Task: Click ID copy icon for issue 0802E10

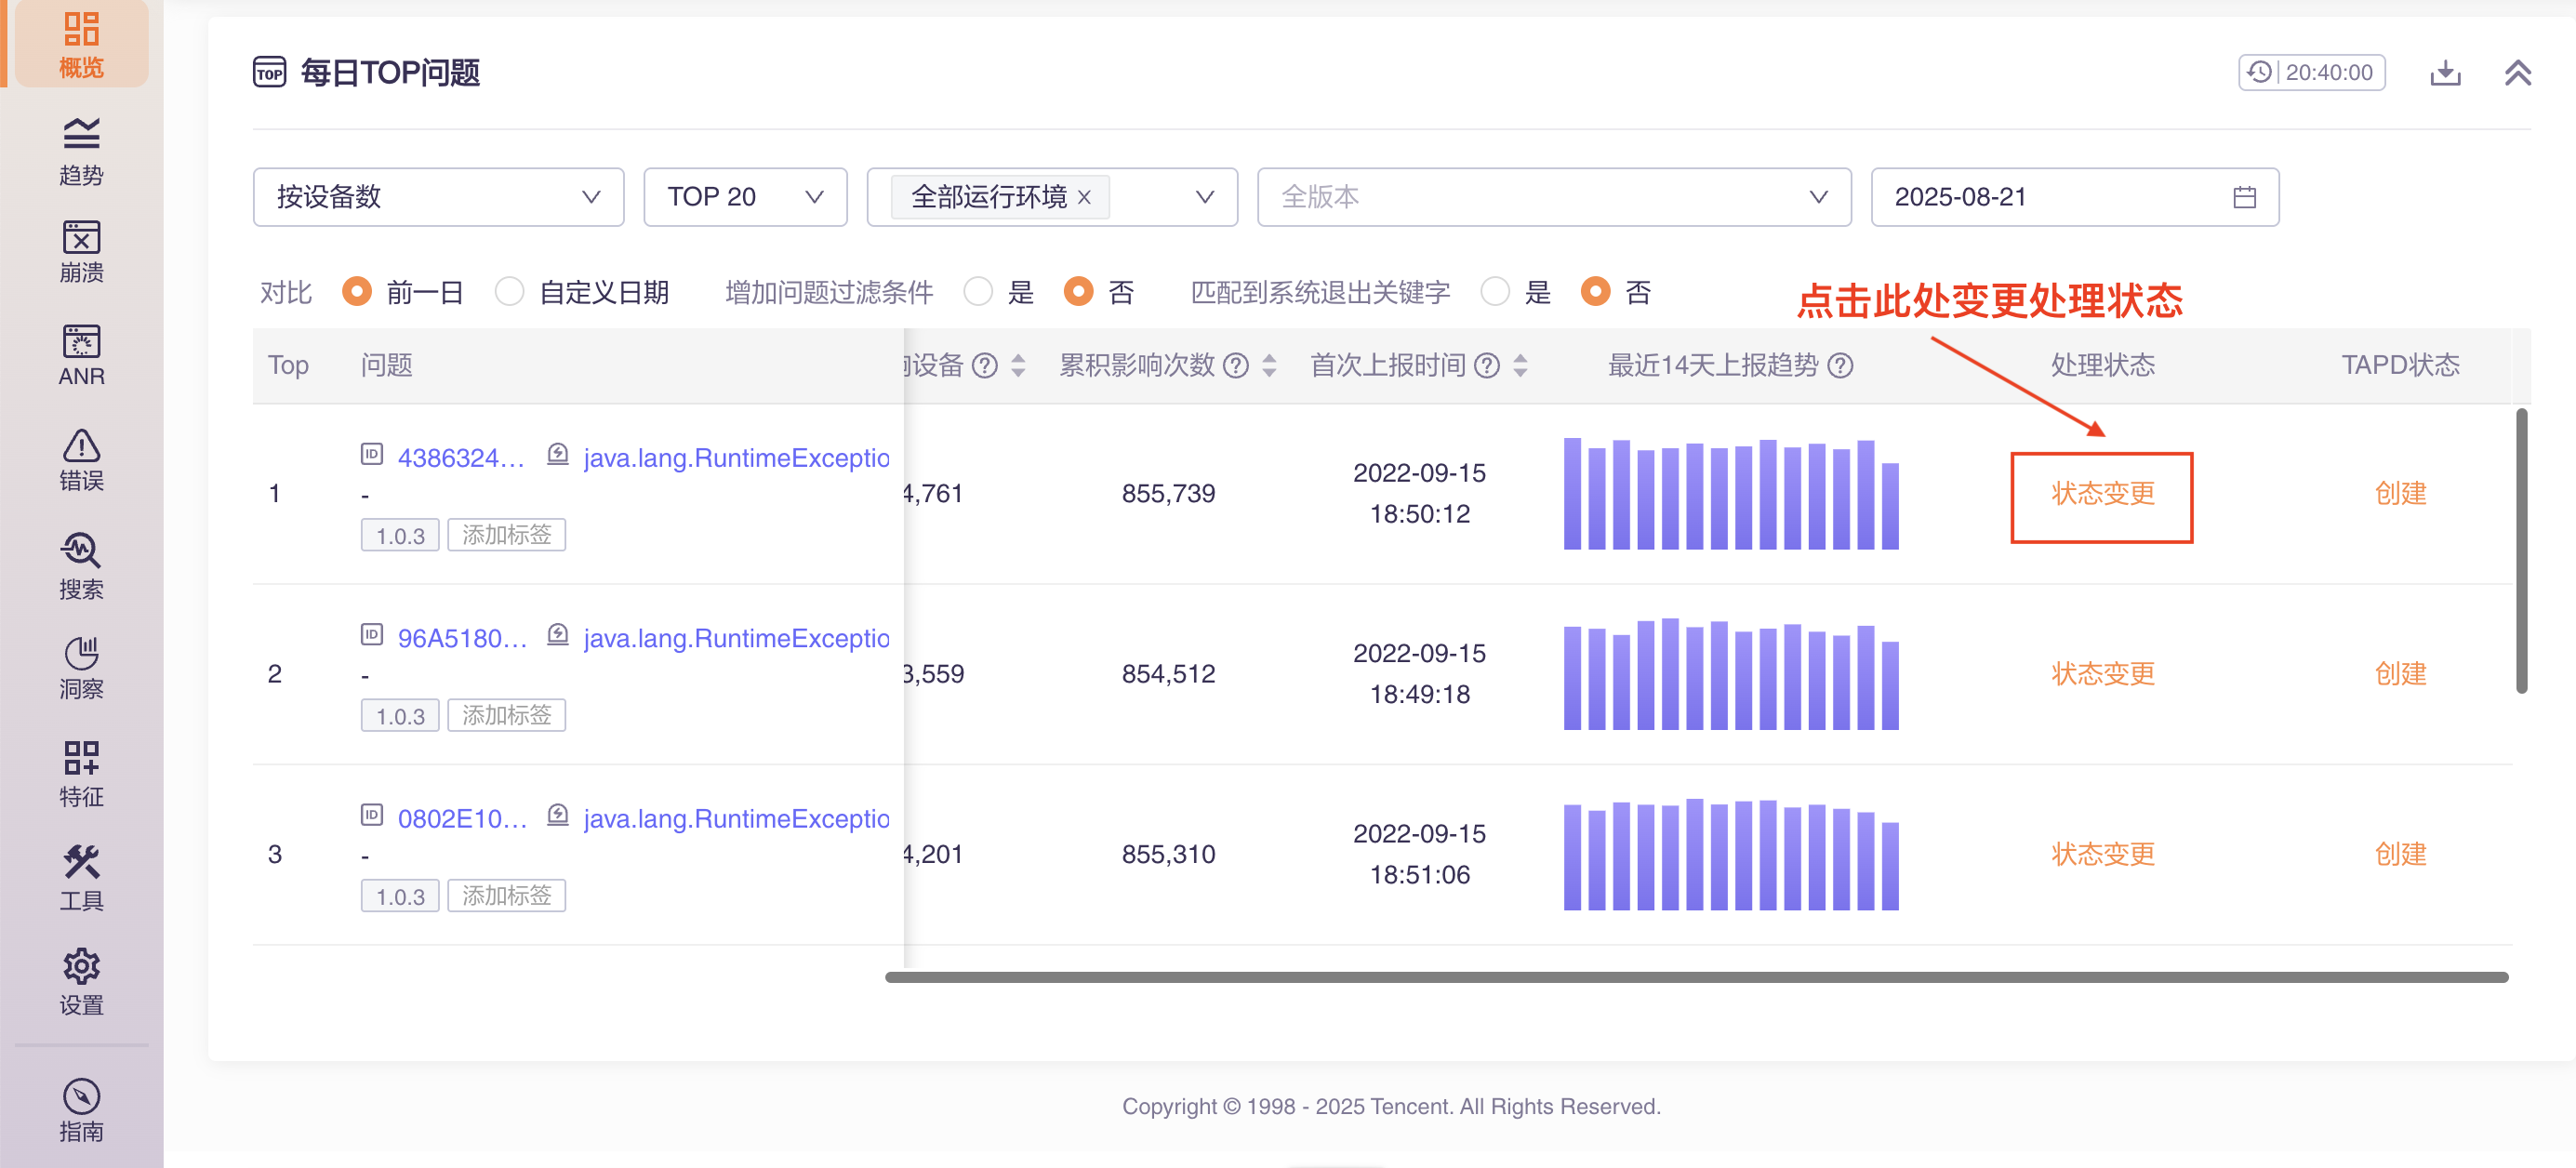Action: (x=372, y=815)
